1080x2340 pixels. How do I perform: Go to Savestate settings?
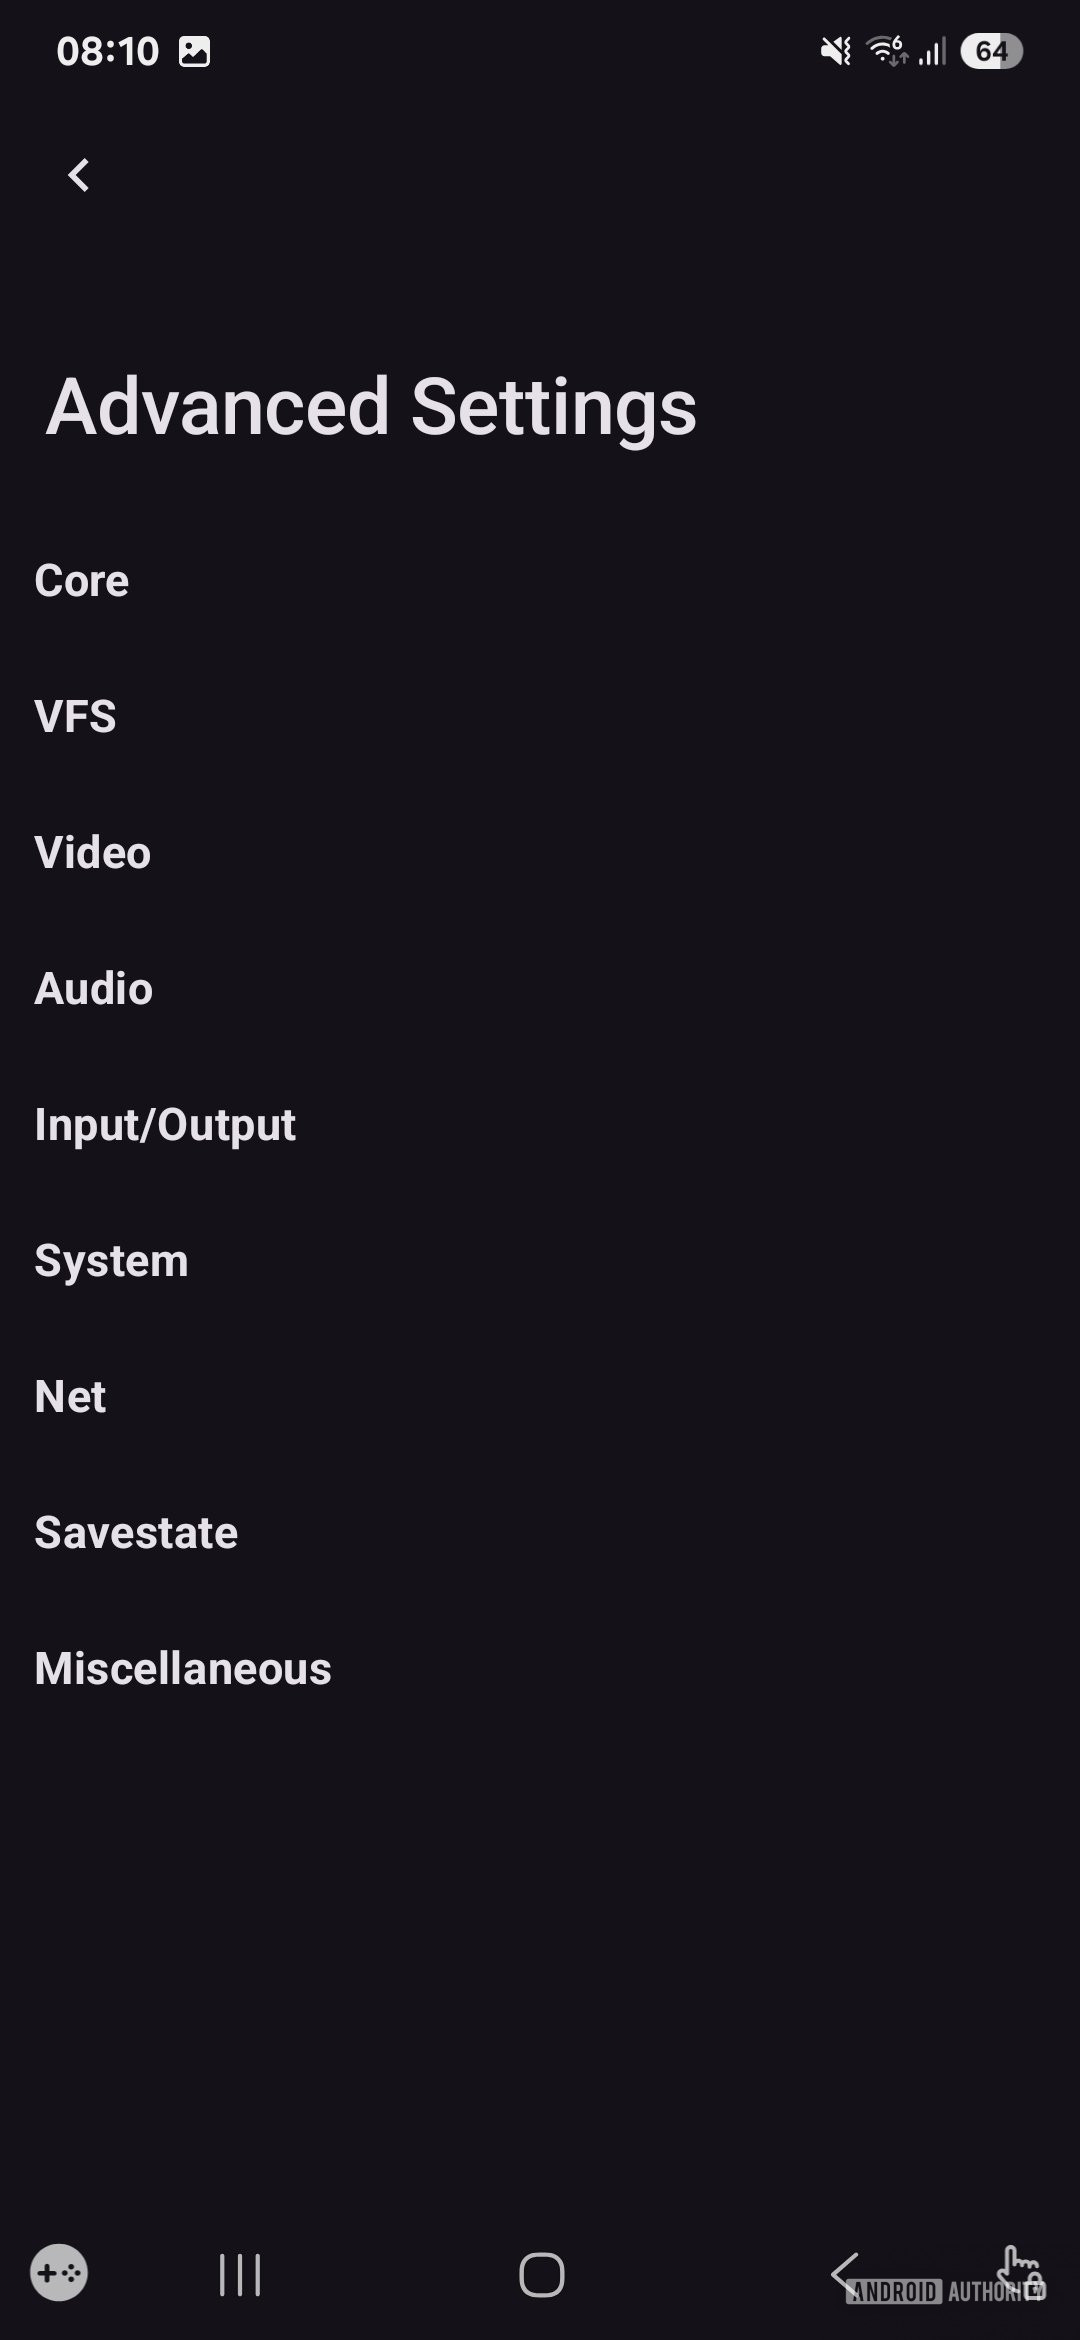[136, 1533]
